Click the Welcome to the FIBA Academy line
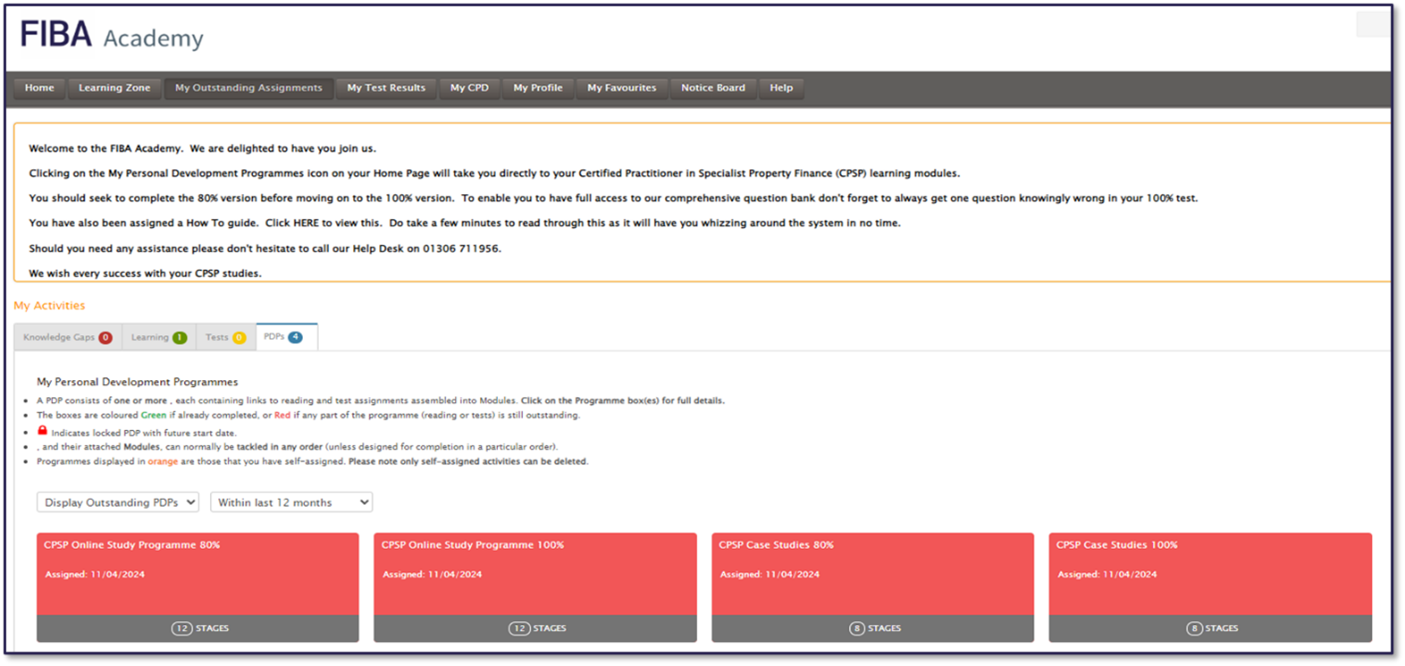The image size is (1405, 666). coord(203,148)
